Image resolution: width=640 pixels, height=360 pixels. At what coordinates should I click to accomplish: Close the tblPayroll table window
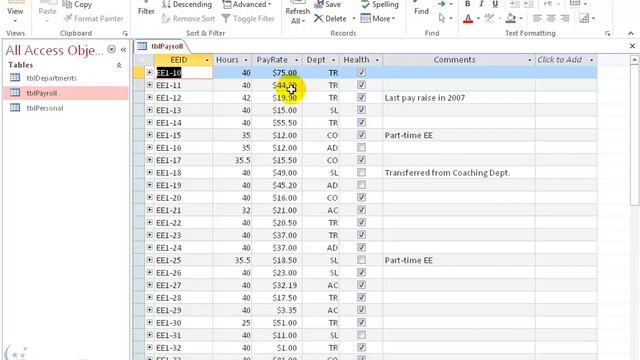coord(632,46)
